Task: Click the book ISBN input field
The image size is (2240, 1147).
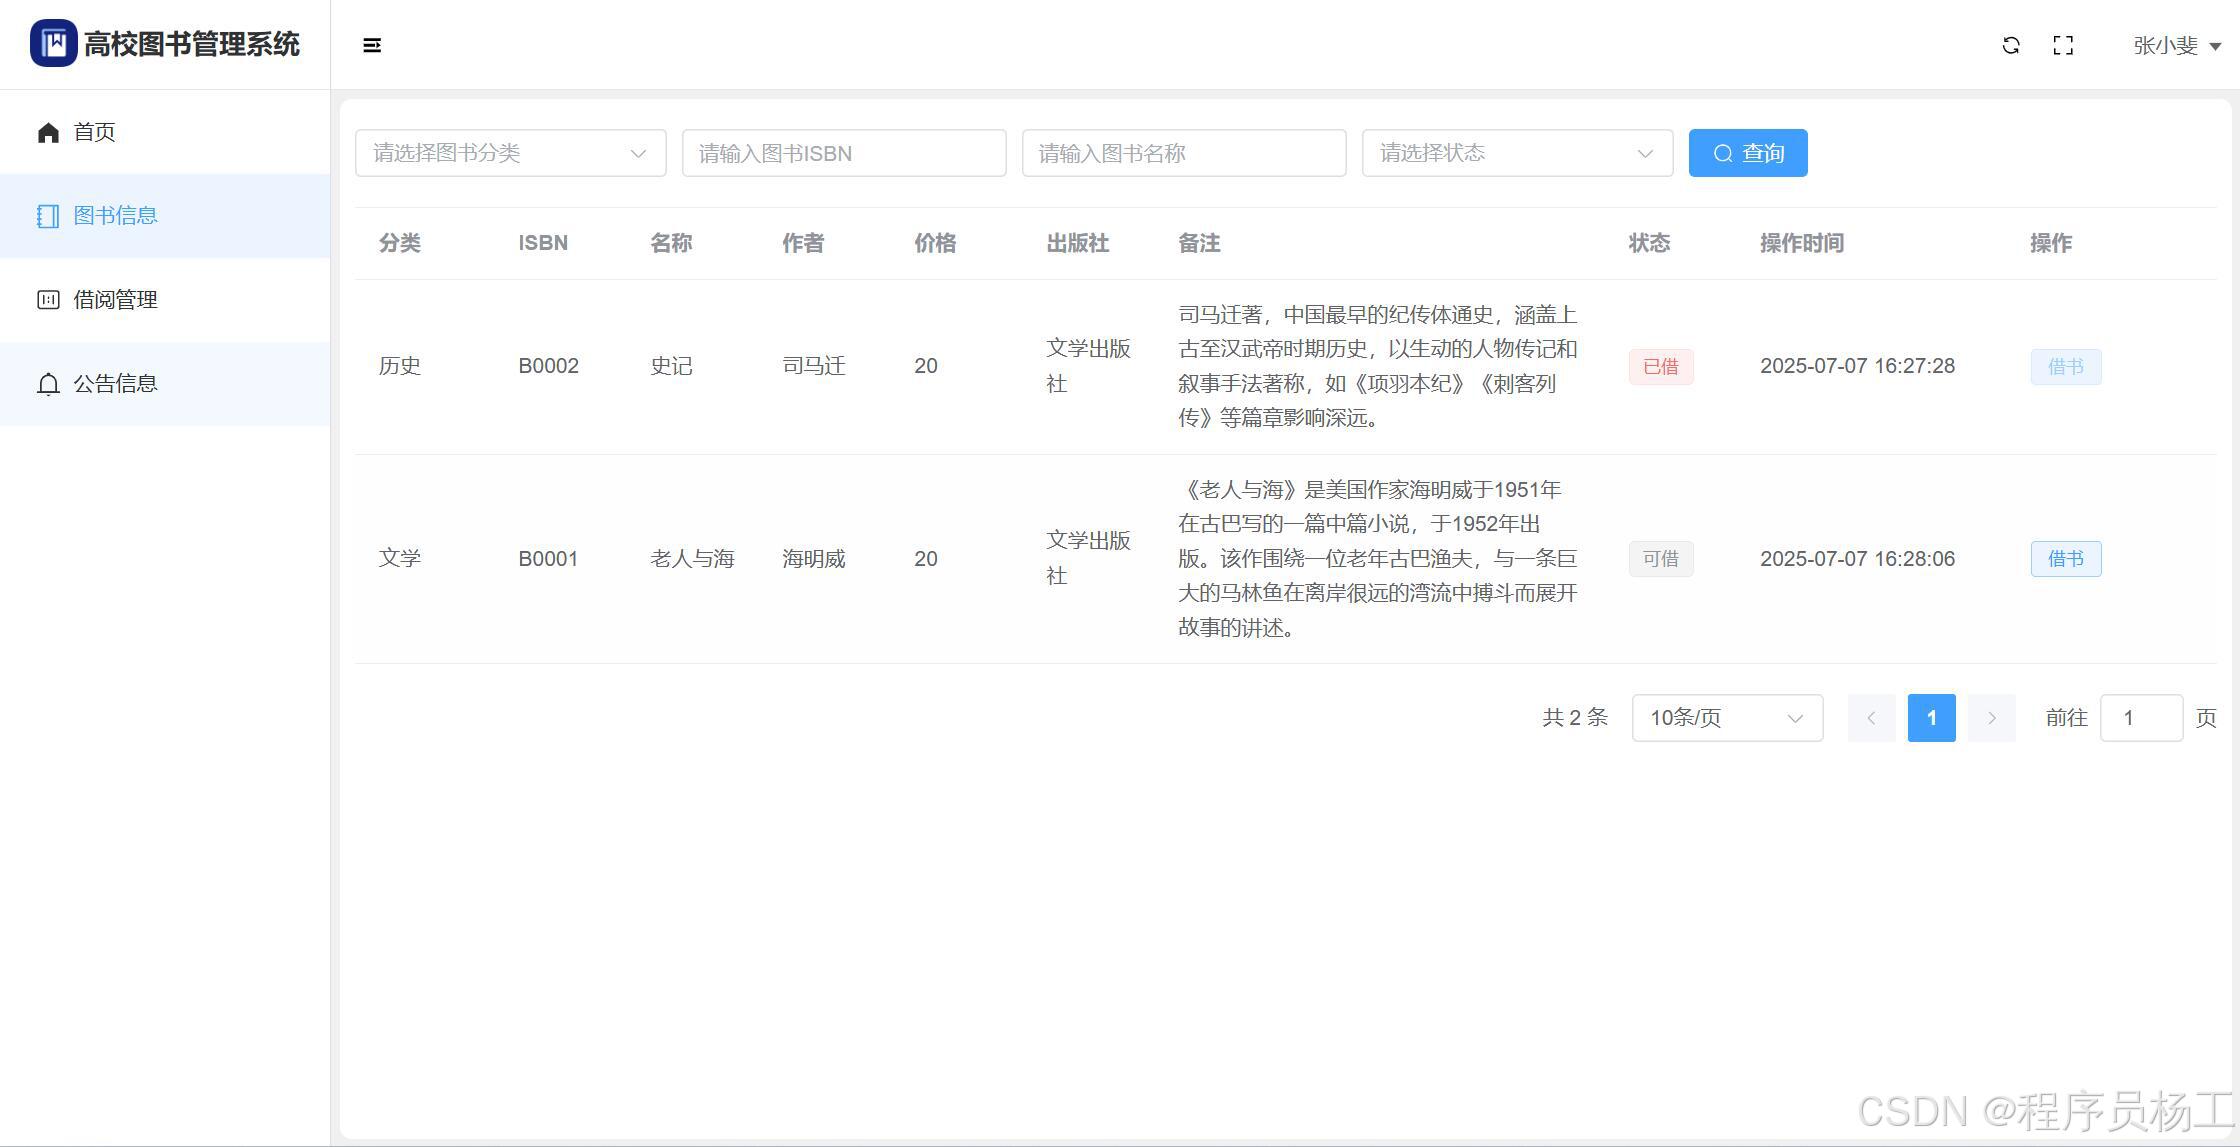Action: 843,153
